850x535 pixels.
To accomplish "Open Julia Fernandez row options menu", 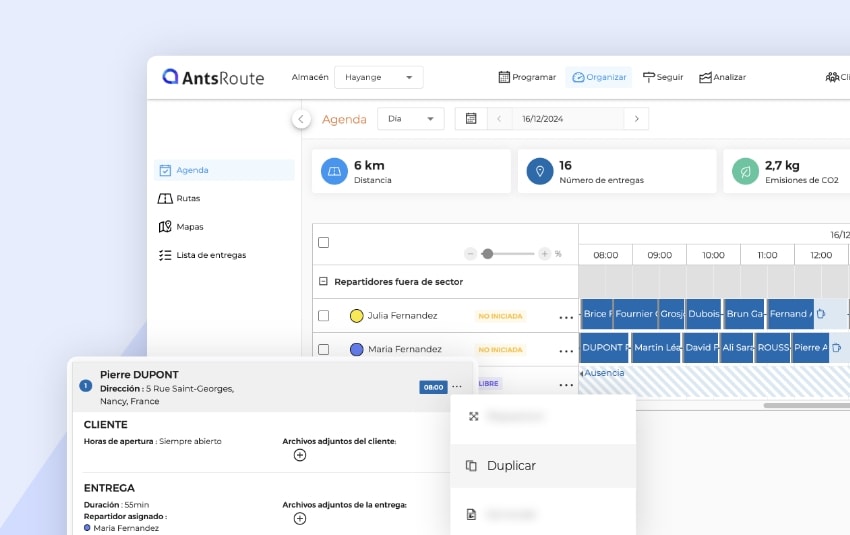I will (x=566, y=317).
